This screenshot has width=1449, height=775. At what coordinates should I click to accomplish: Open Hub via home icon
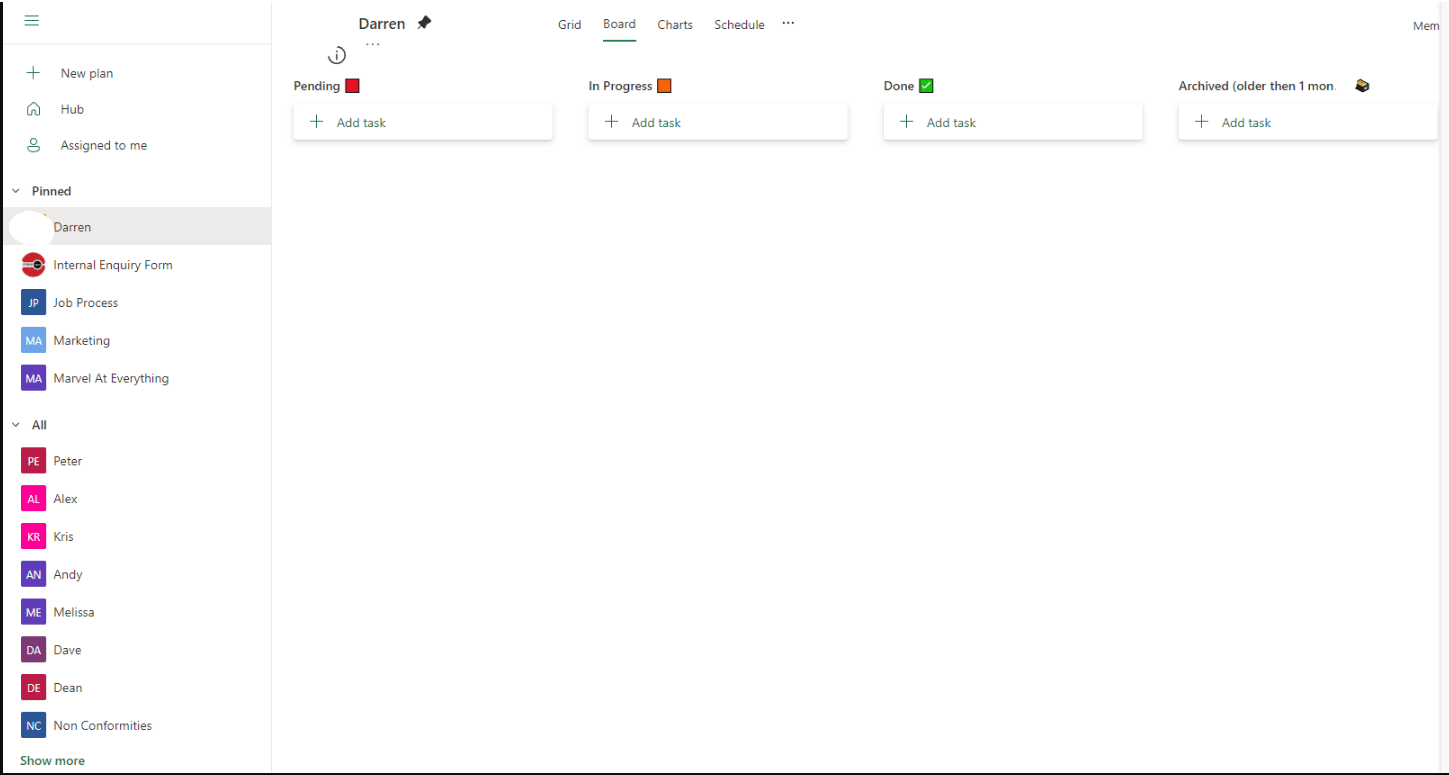click(33, 109)
